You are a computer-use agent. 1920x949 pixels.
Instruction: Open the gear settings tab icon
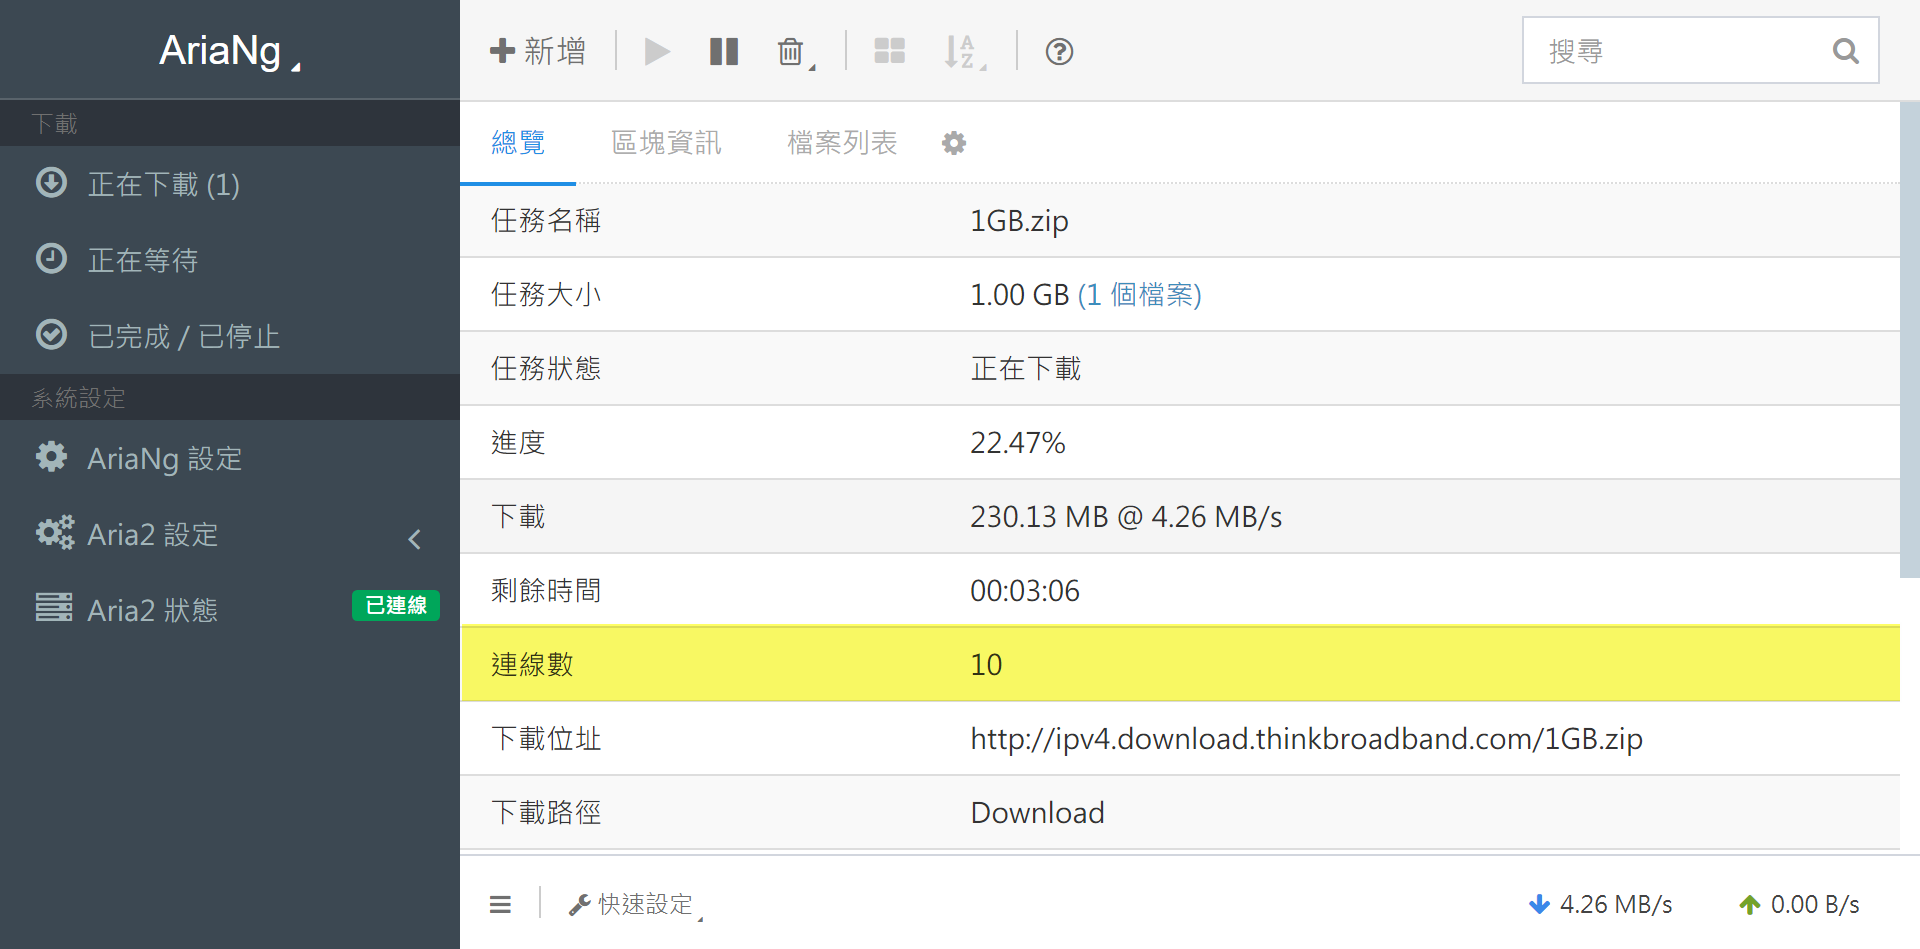click(954, 143)
